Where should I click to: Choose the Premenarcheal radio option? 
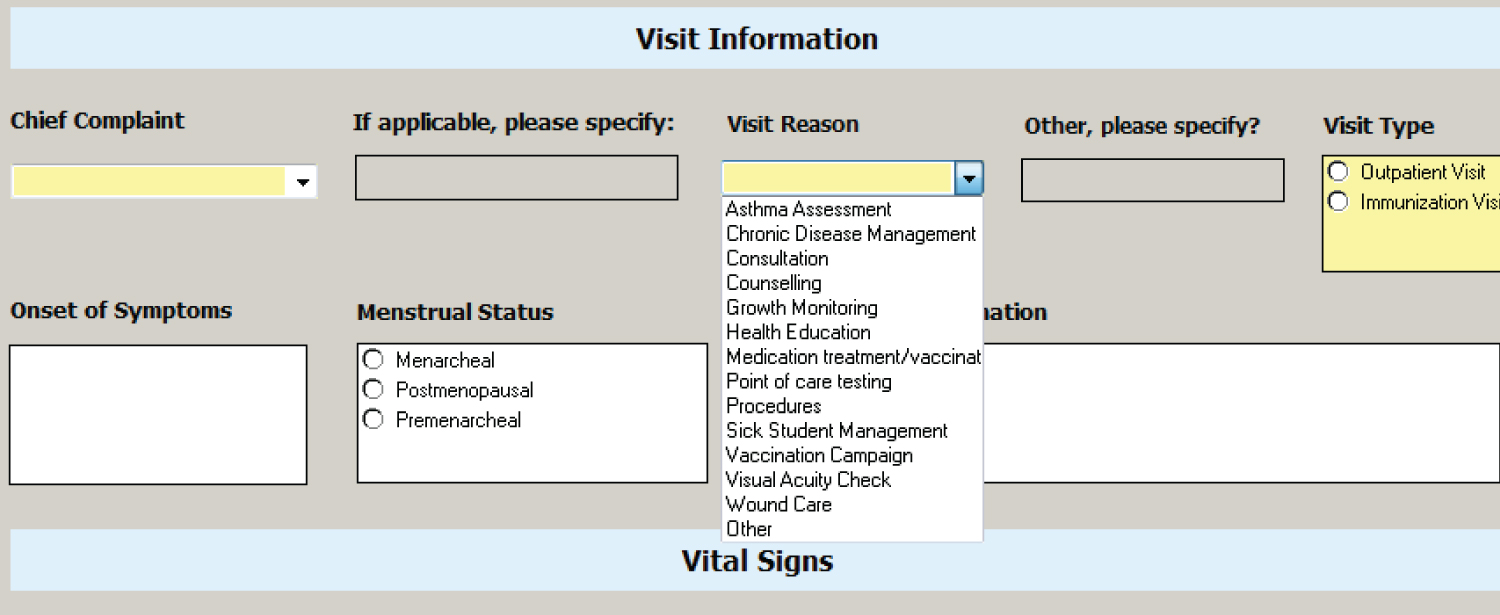pos(373,419)
